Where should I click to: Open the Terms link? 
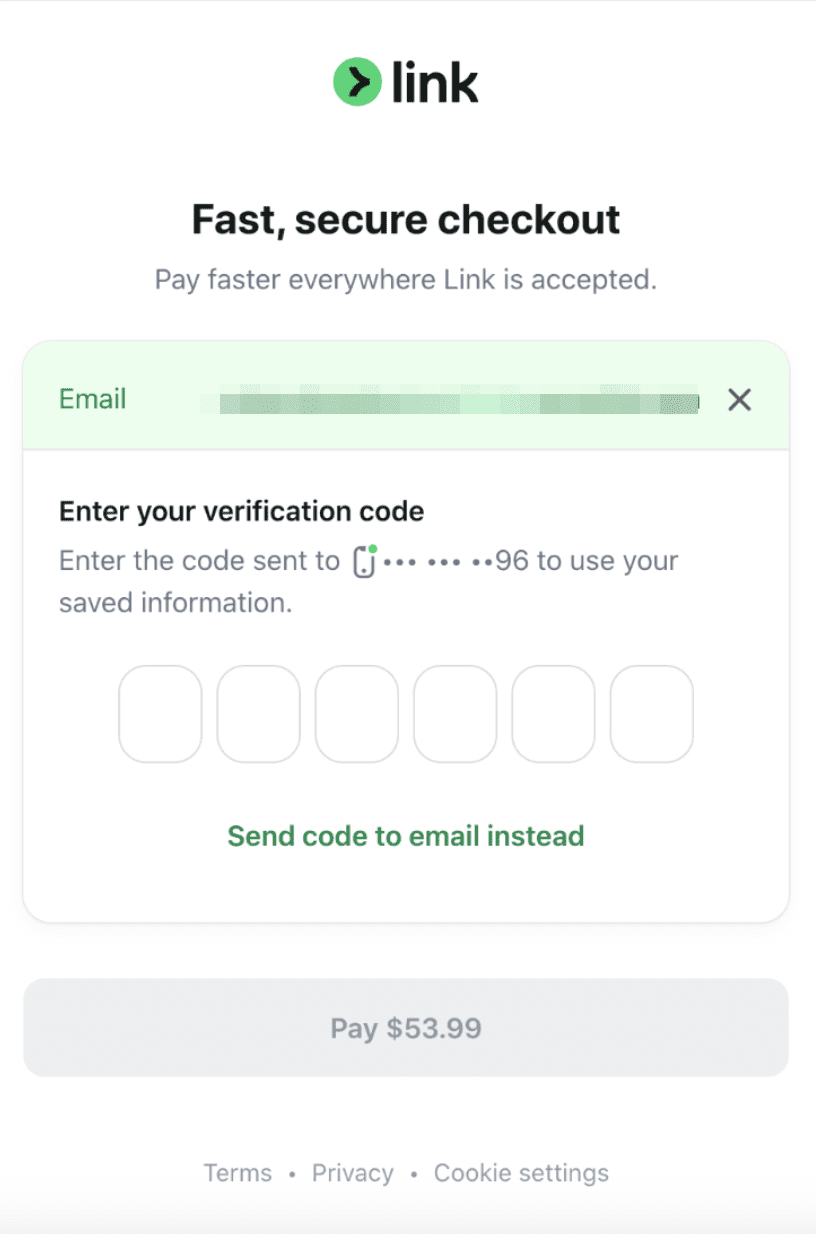pyautogui.click(x=238, y=1173)
